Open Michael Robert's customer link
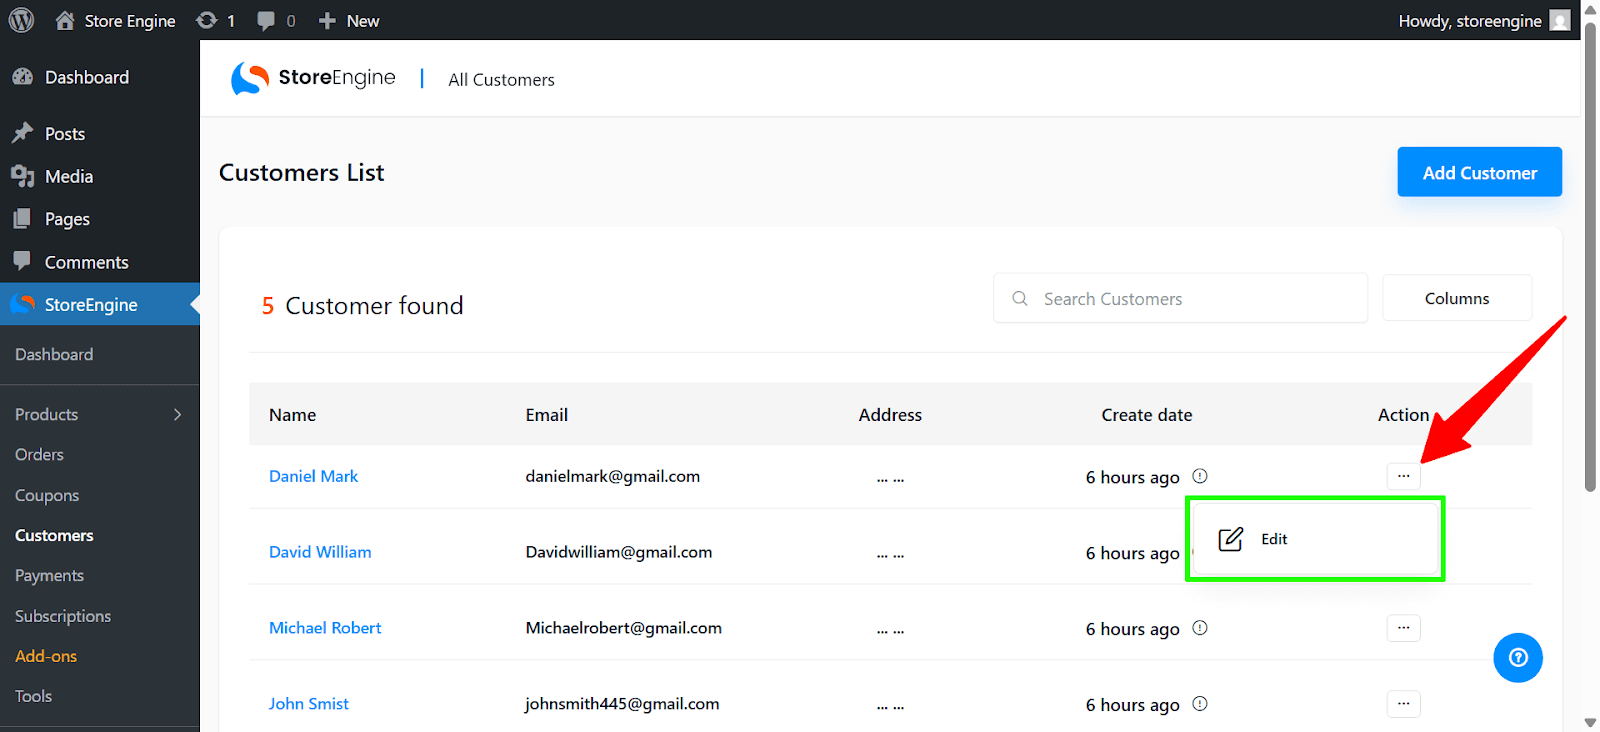The height and width of the screenshot is (732, 1600). (x=325, y=628)
